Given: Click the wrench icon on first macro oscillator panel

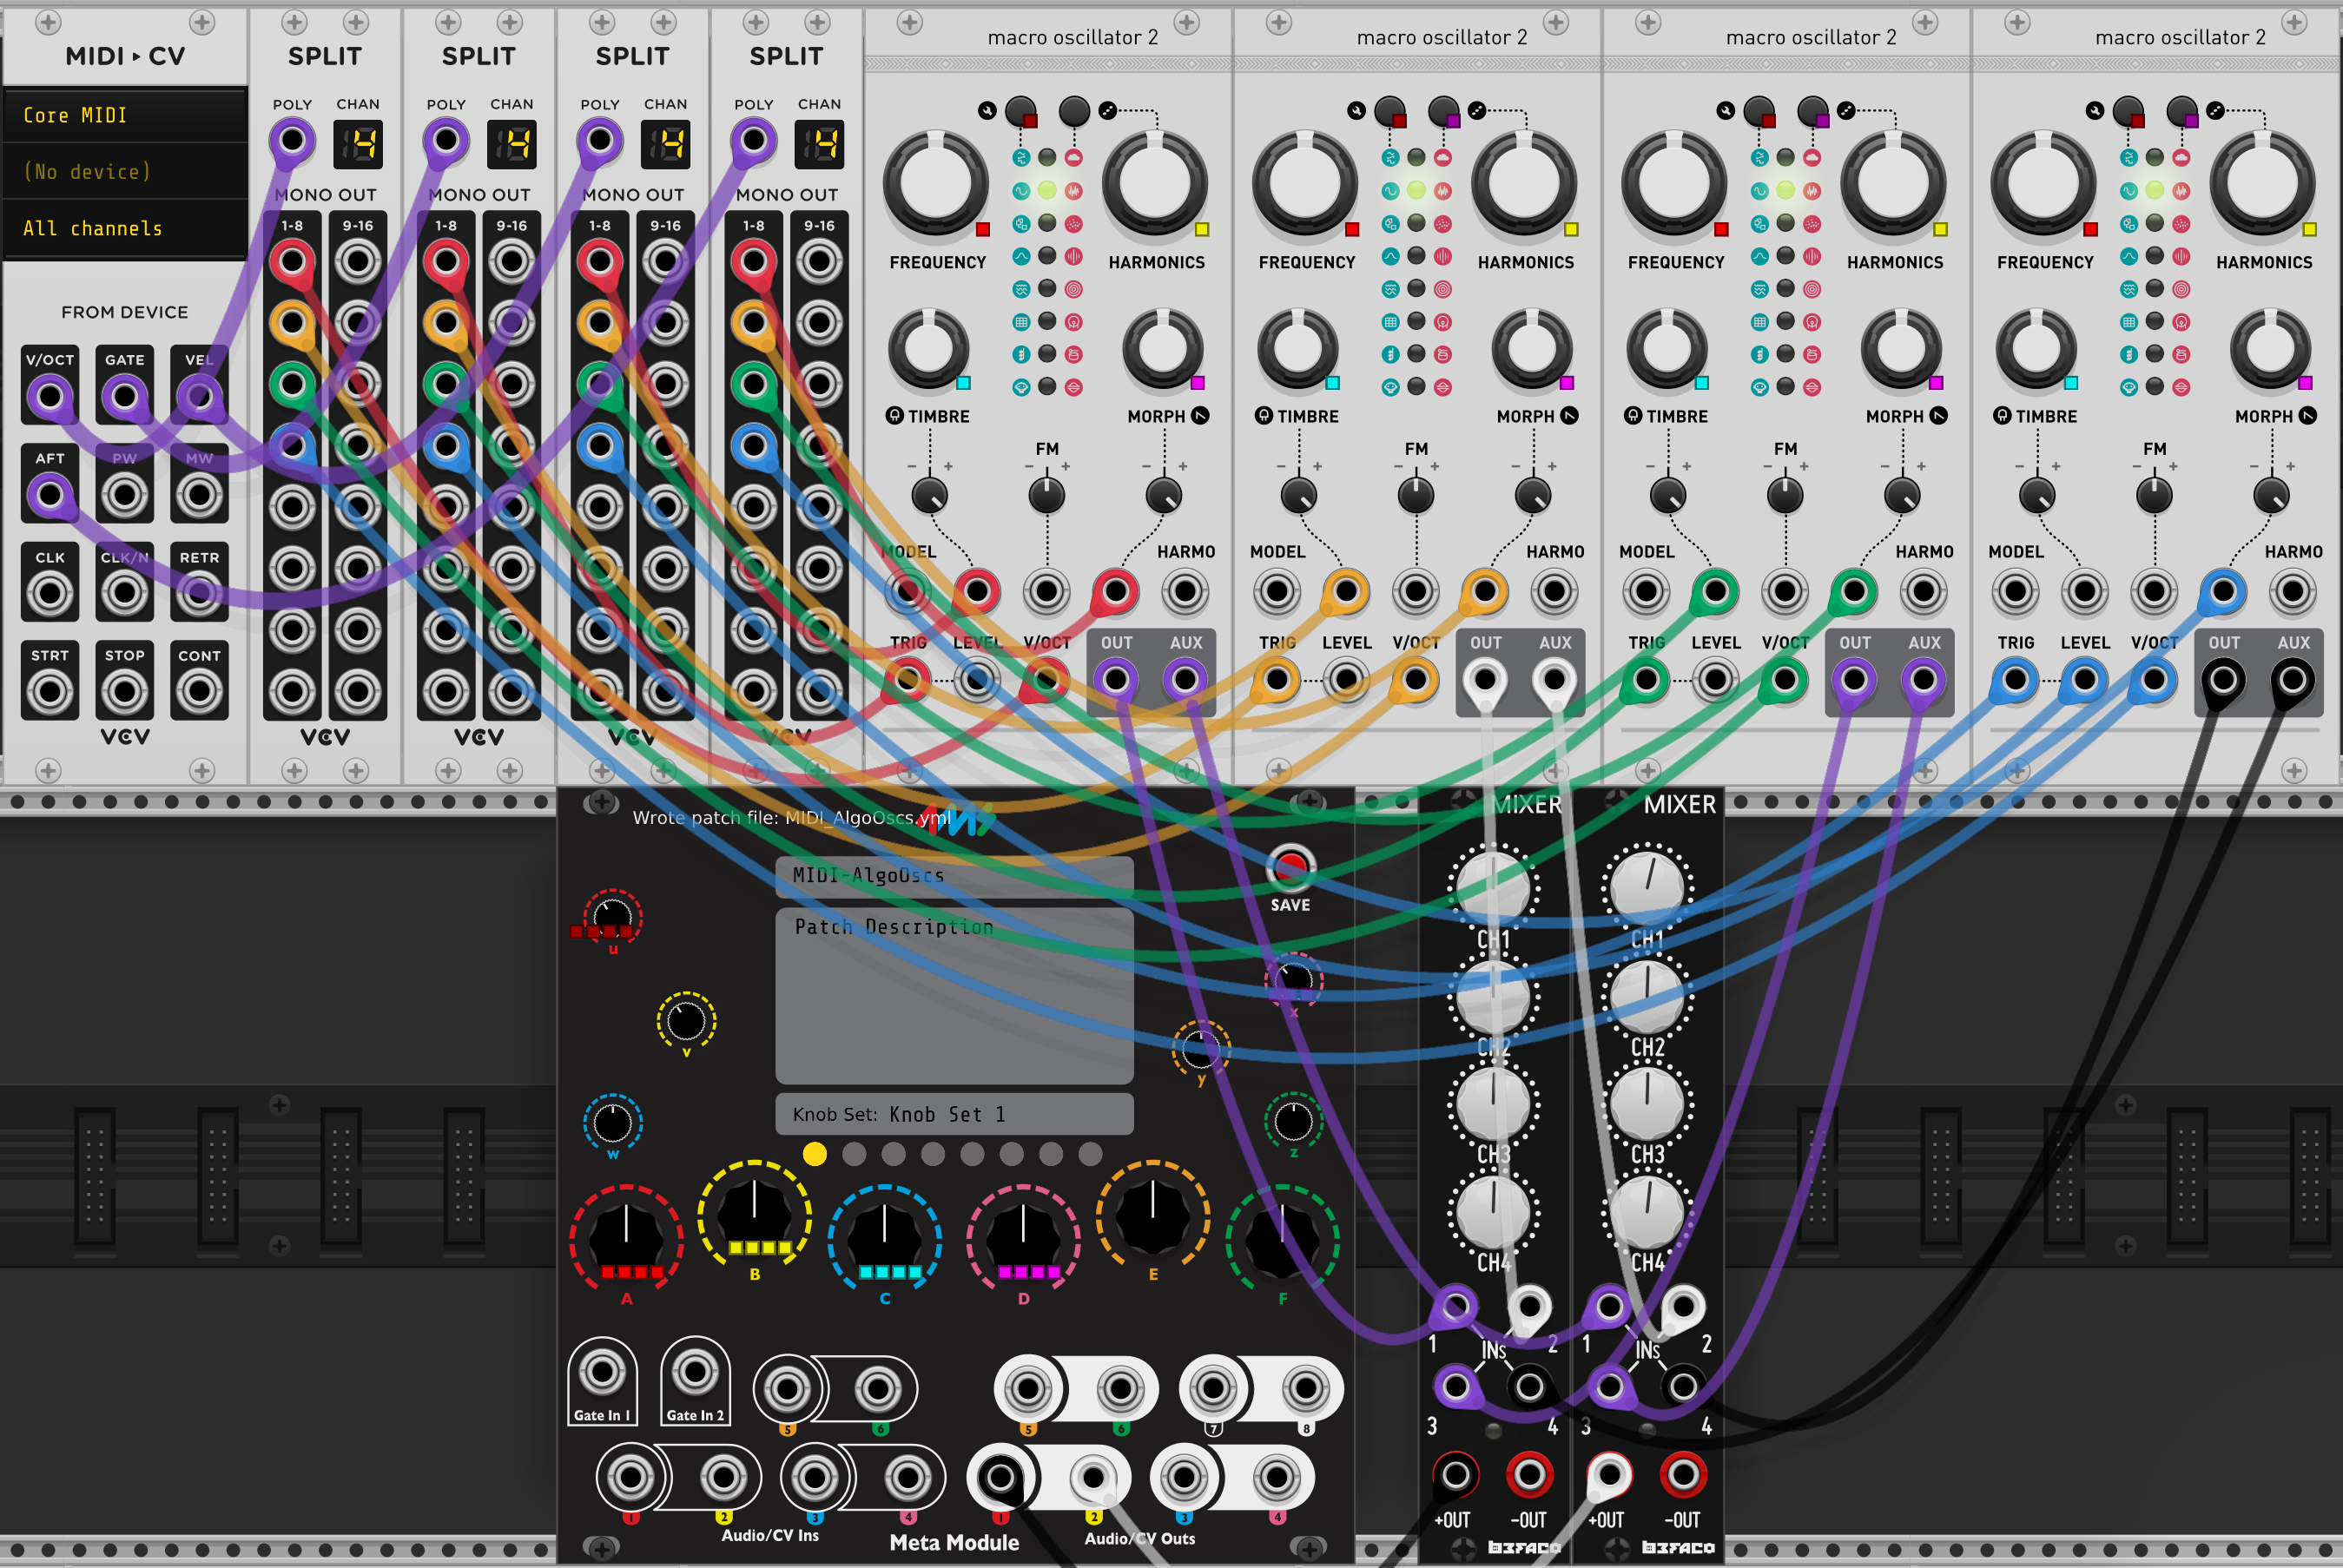Looking at the screenshot, I should [x=988, y=110].
